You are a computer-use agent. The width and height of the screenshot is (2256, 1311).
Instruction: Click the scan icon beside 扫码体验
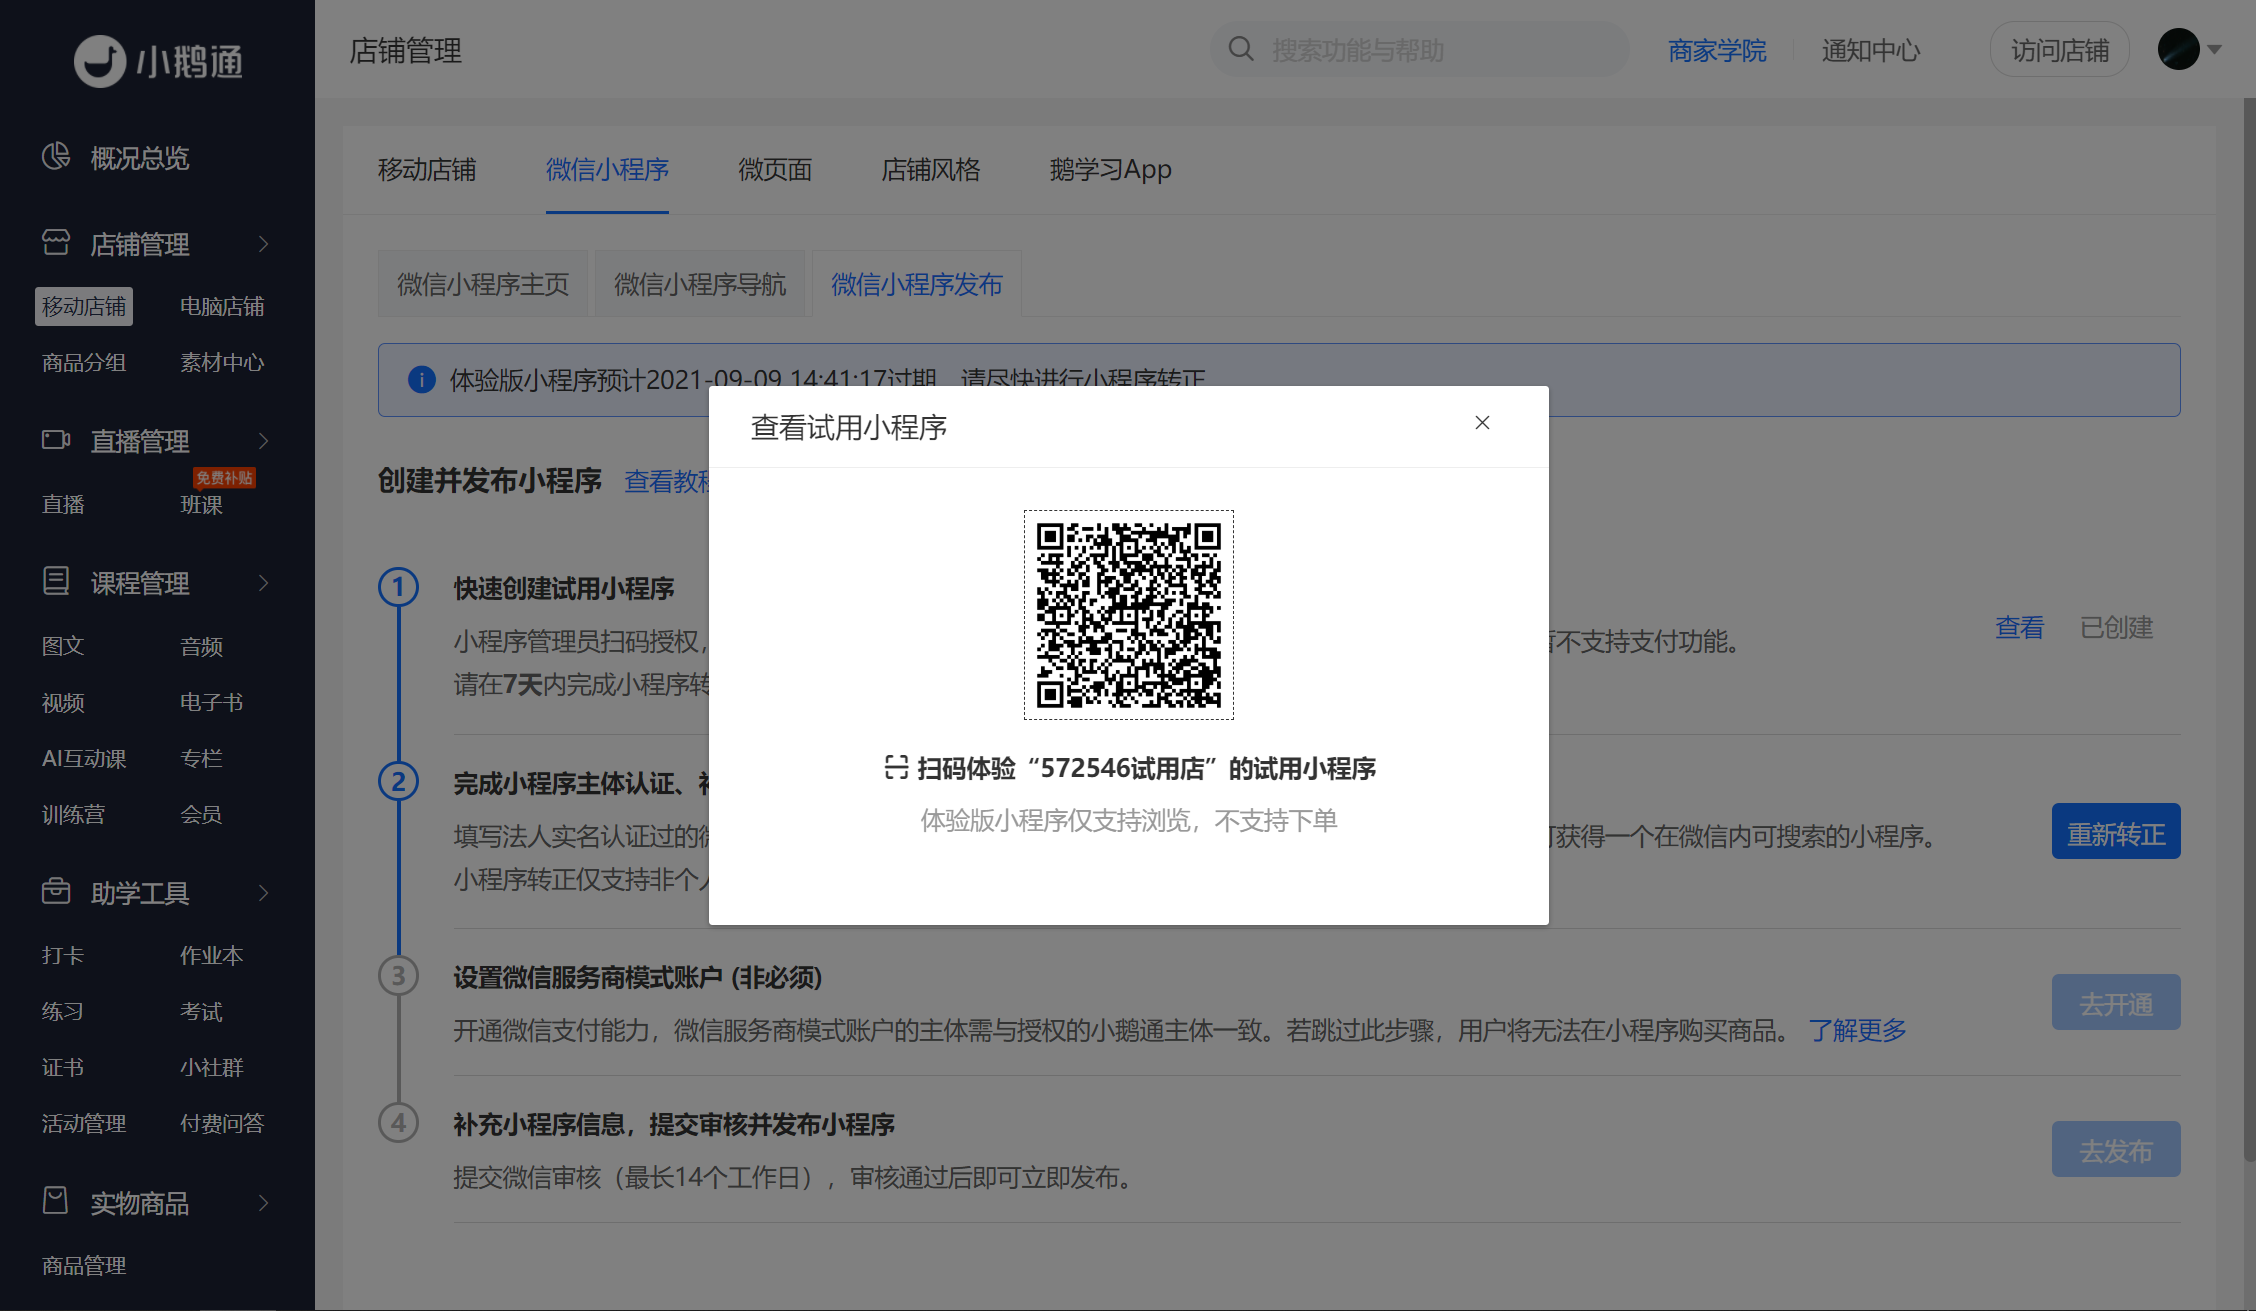896,767
